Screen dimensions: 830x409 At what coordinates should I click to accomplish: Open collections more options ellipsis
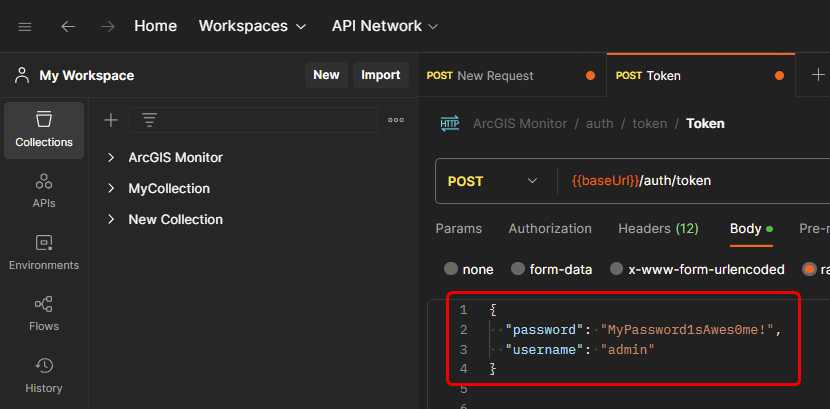coord(396,121)
